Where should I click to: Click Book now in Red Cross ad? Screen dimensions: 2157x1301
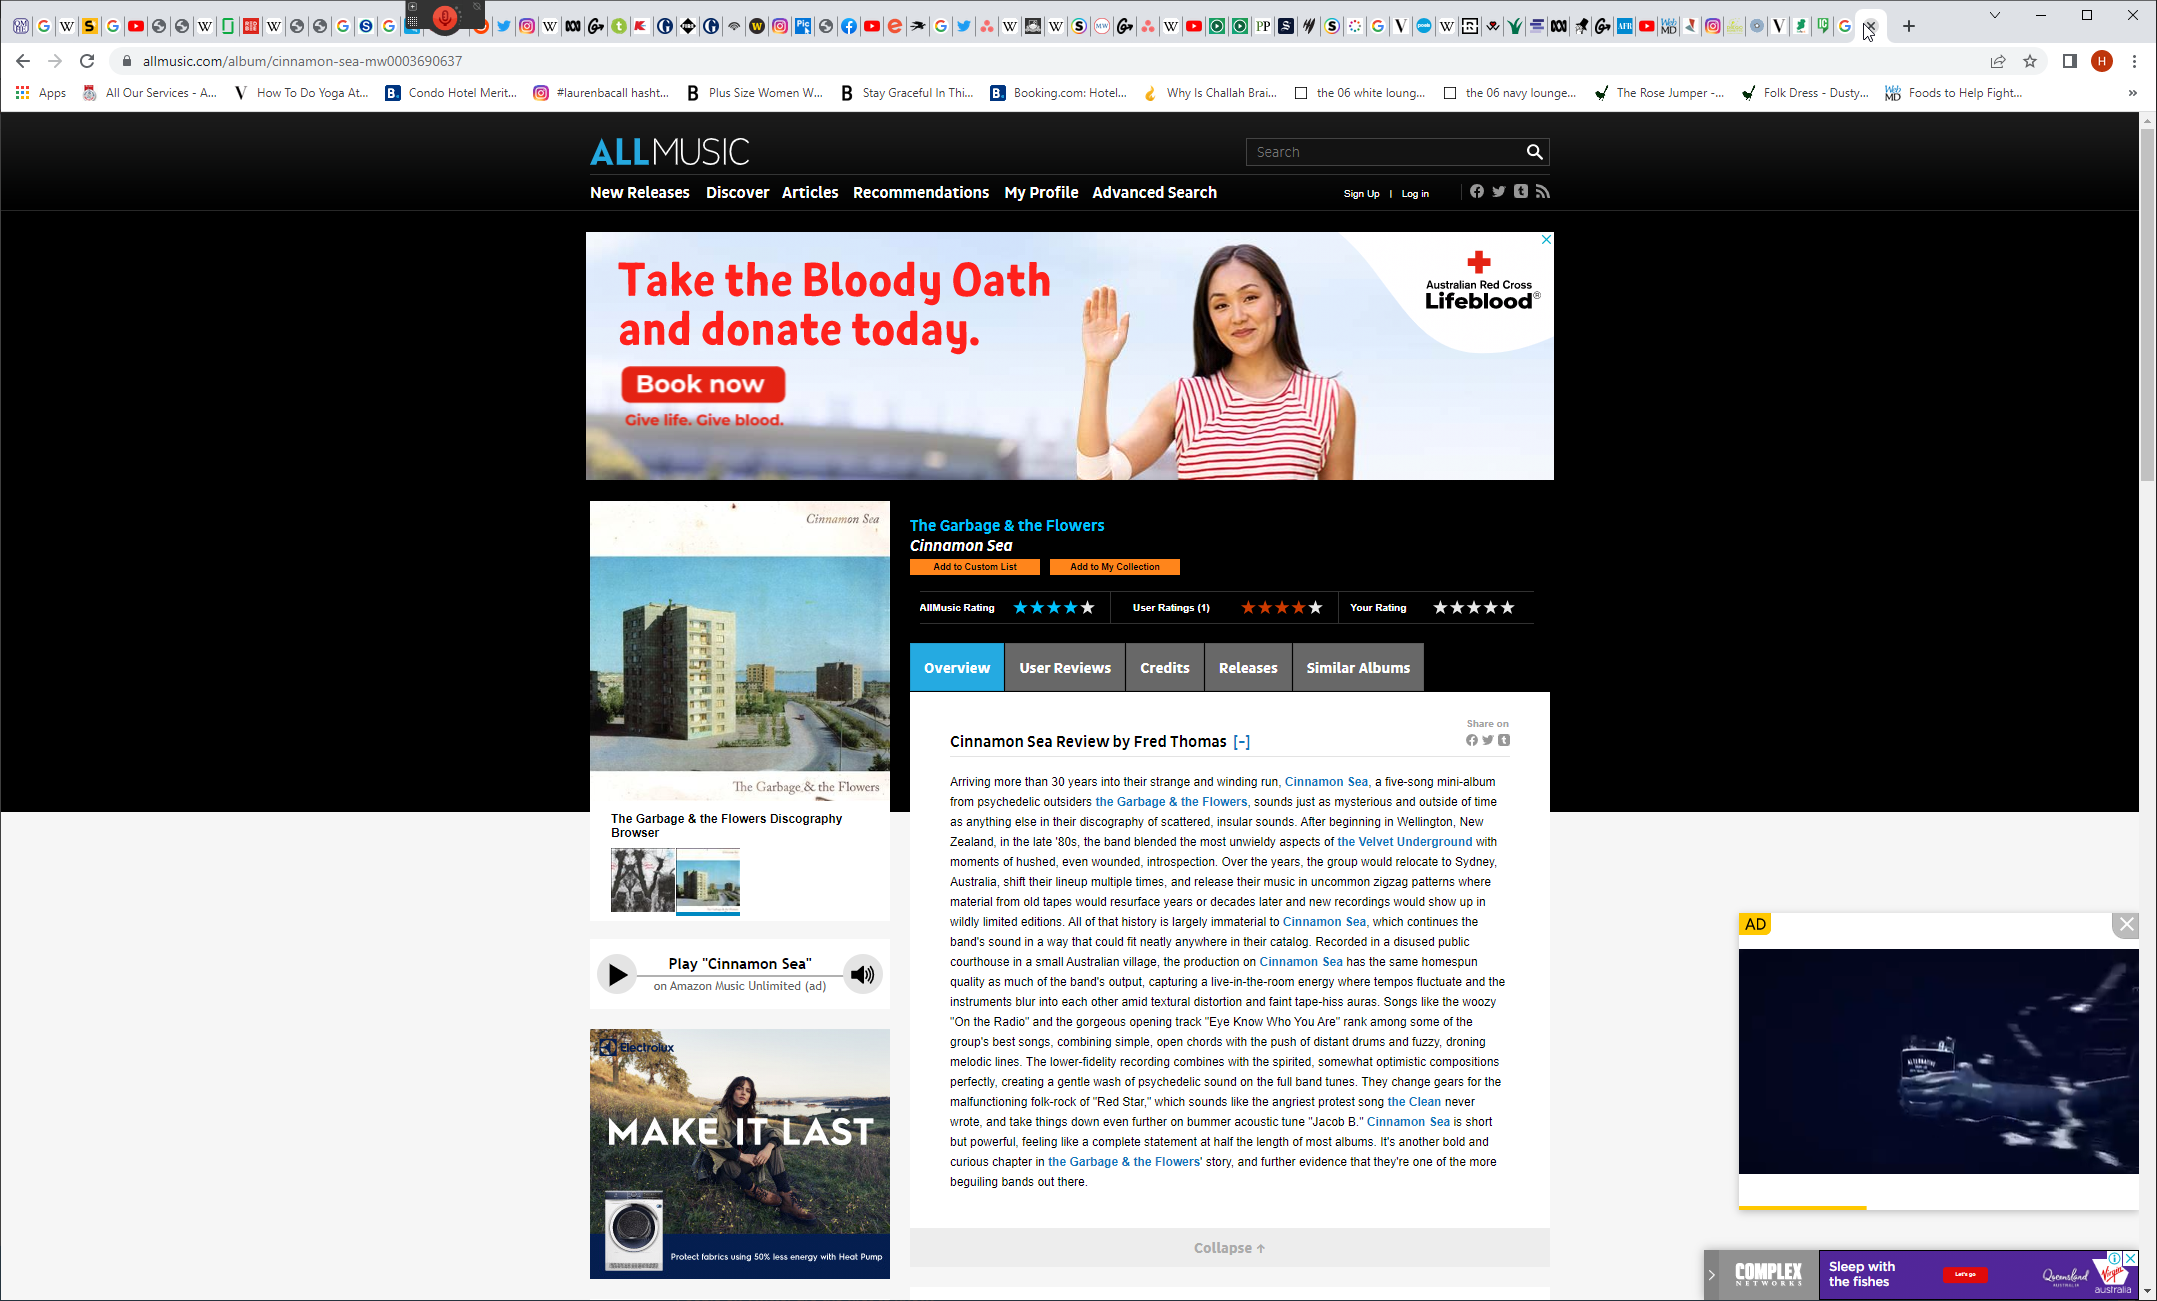point(703,384)
